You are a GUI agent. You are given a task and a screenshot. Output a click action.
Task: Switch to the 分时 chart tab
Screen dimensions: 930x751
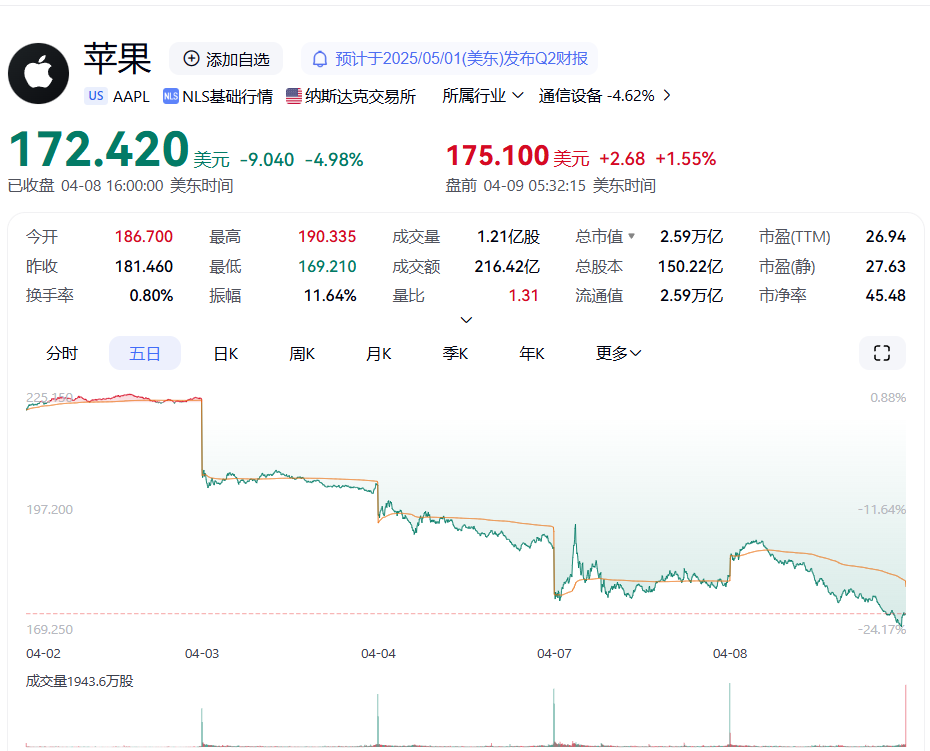pos(62,354)
